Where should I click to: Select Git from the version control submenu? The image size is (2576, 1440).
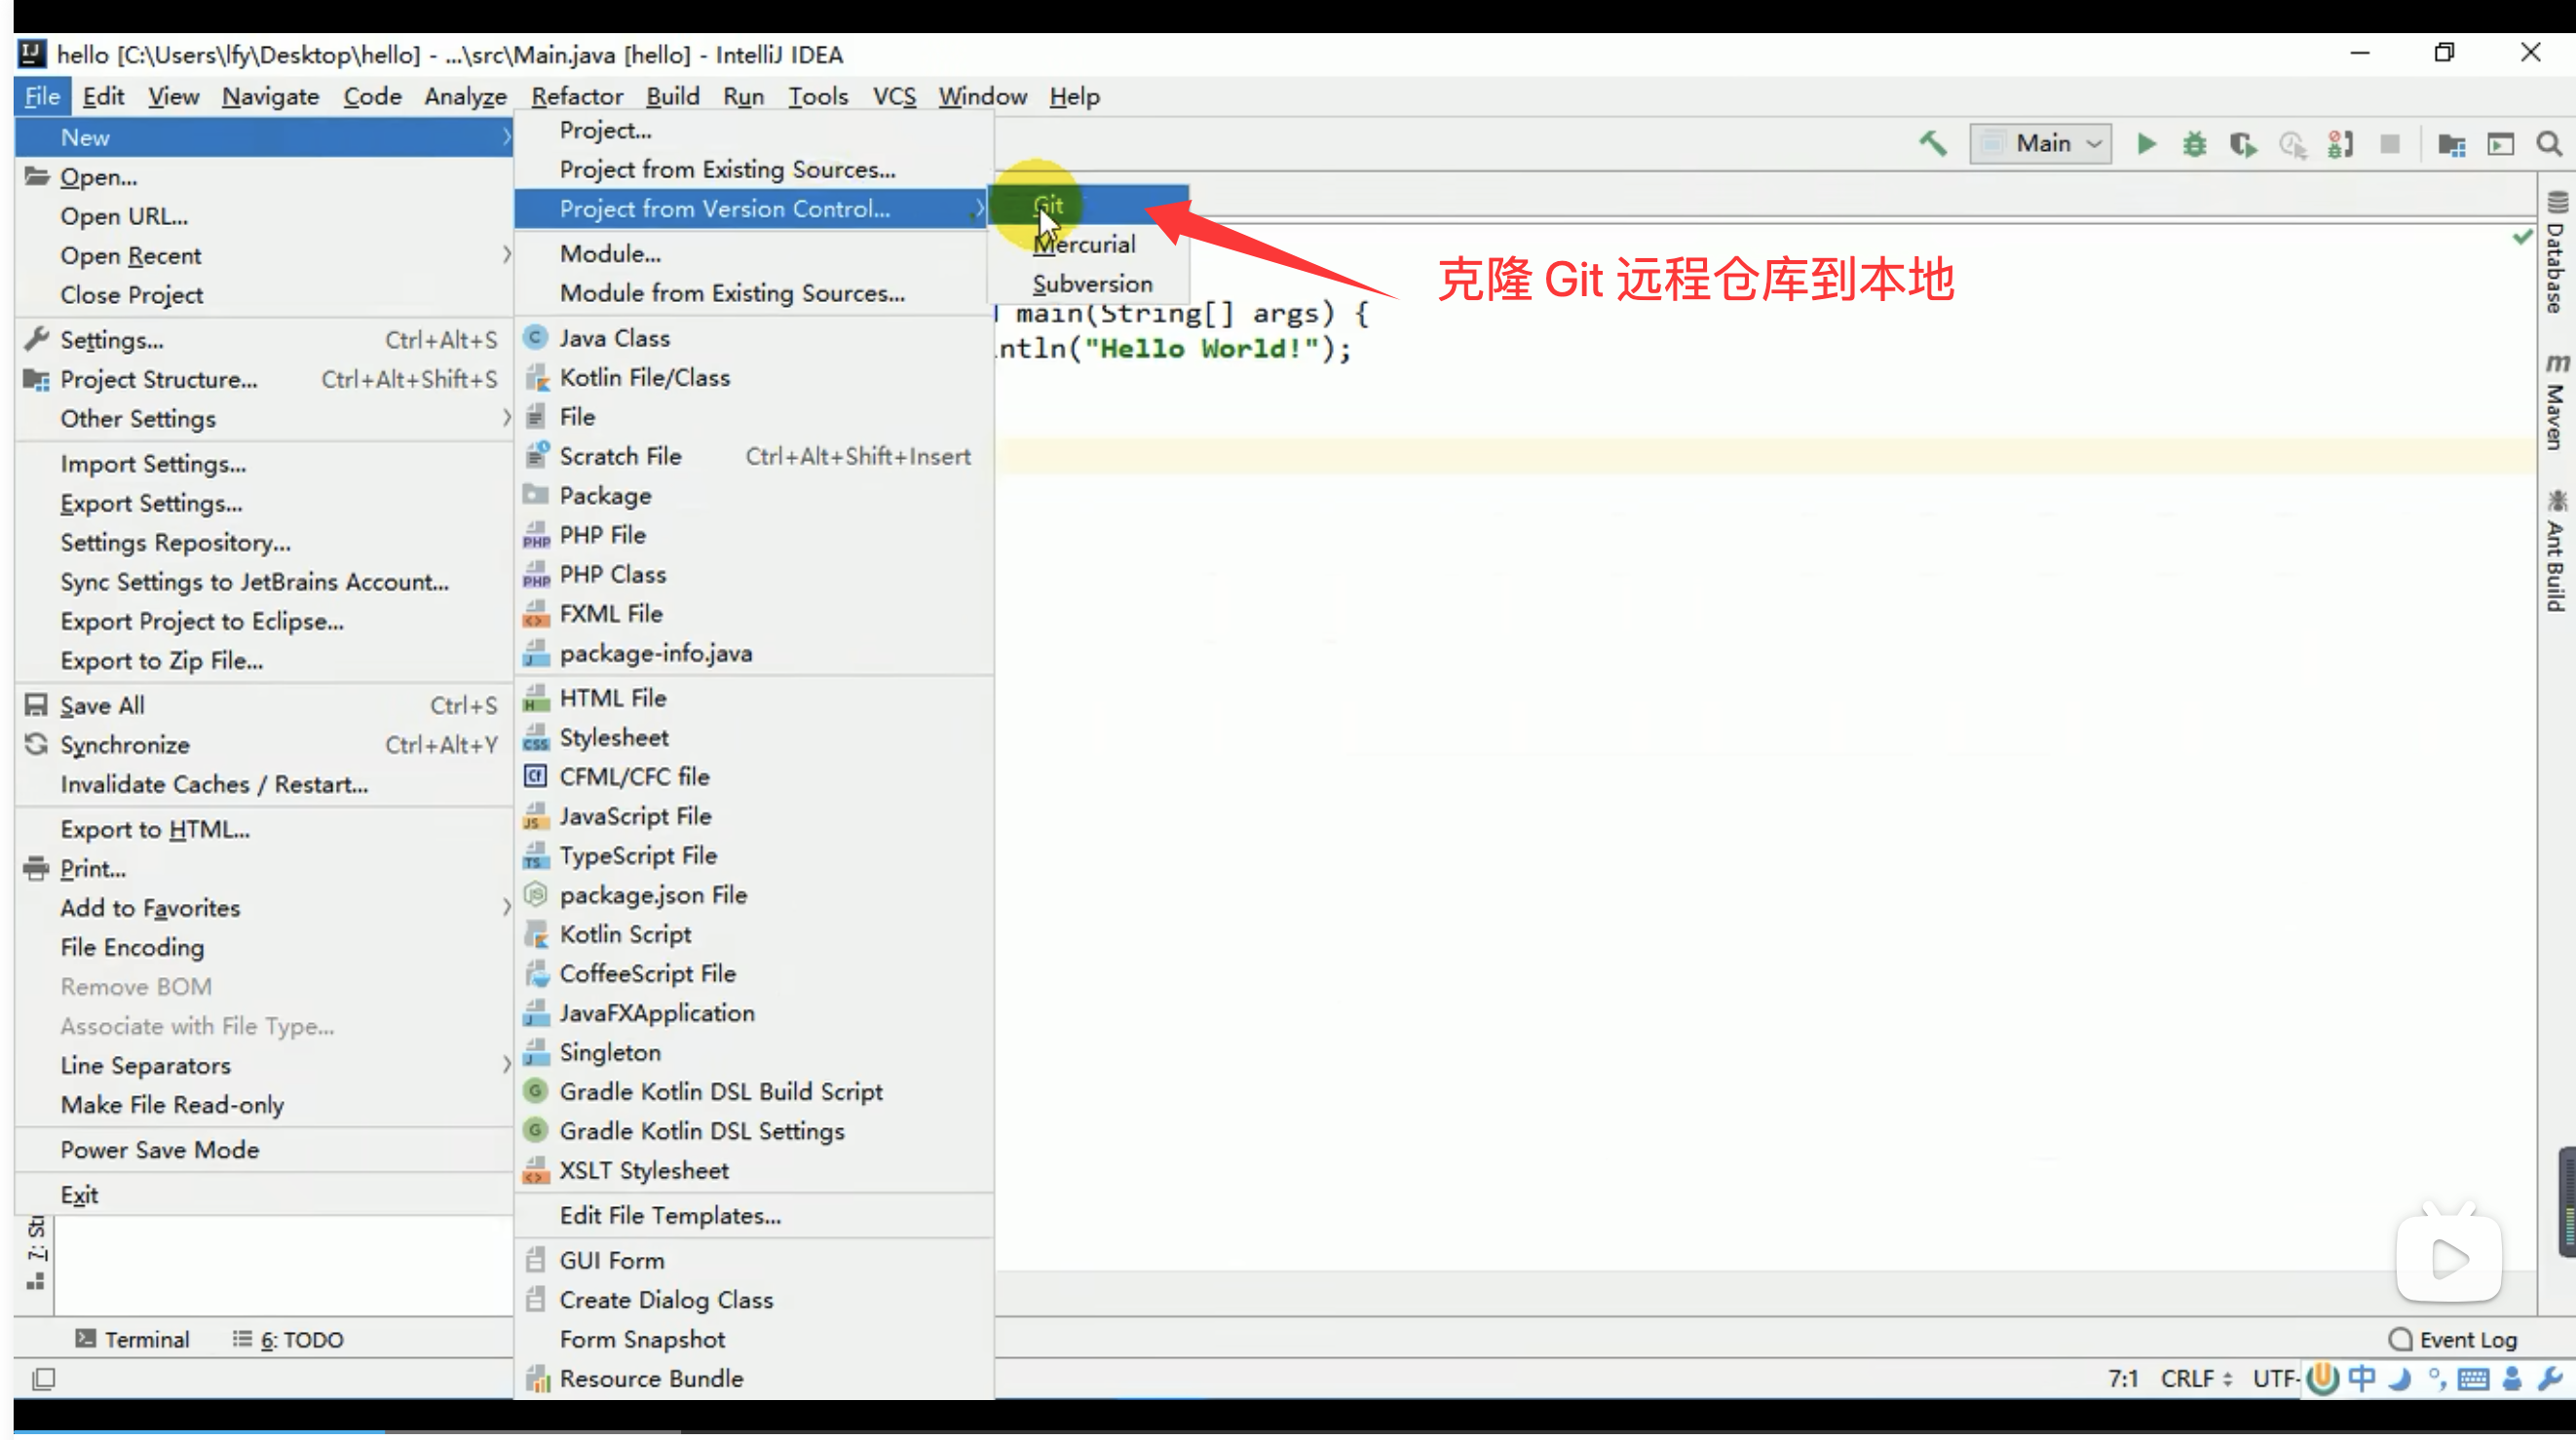tap(1048, 206)
